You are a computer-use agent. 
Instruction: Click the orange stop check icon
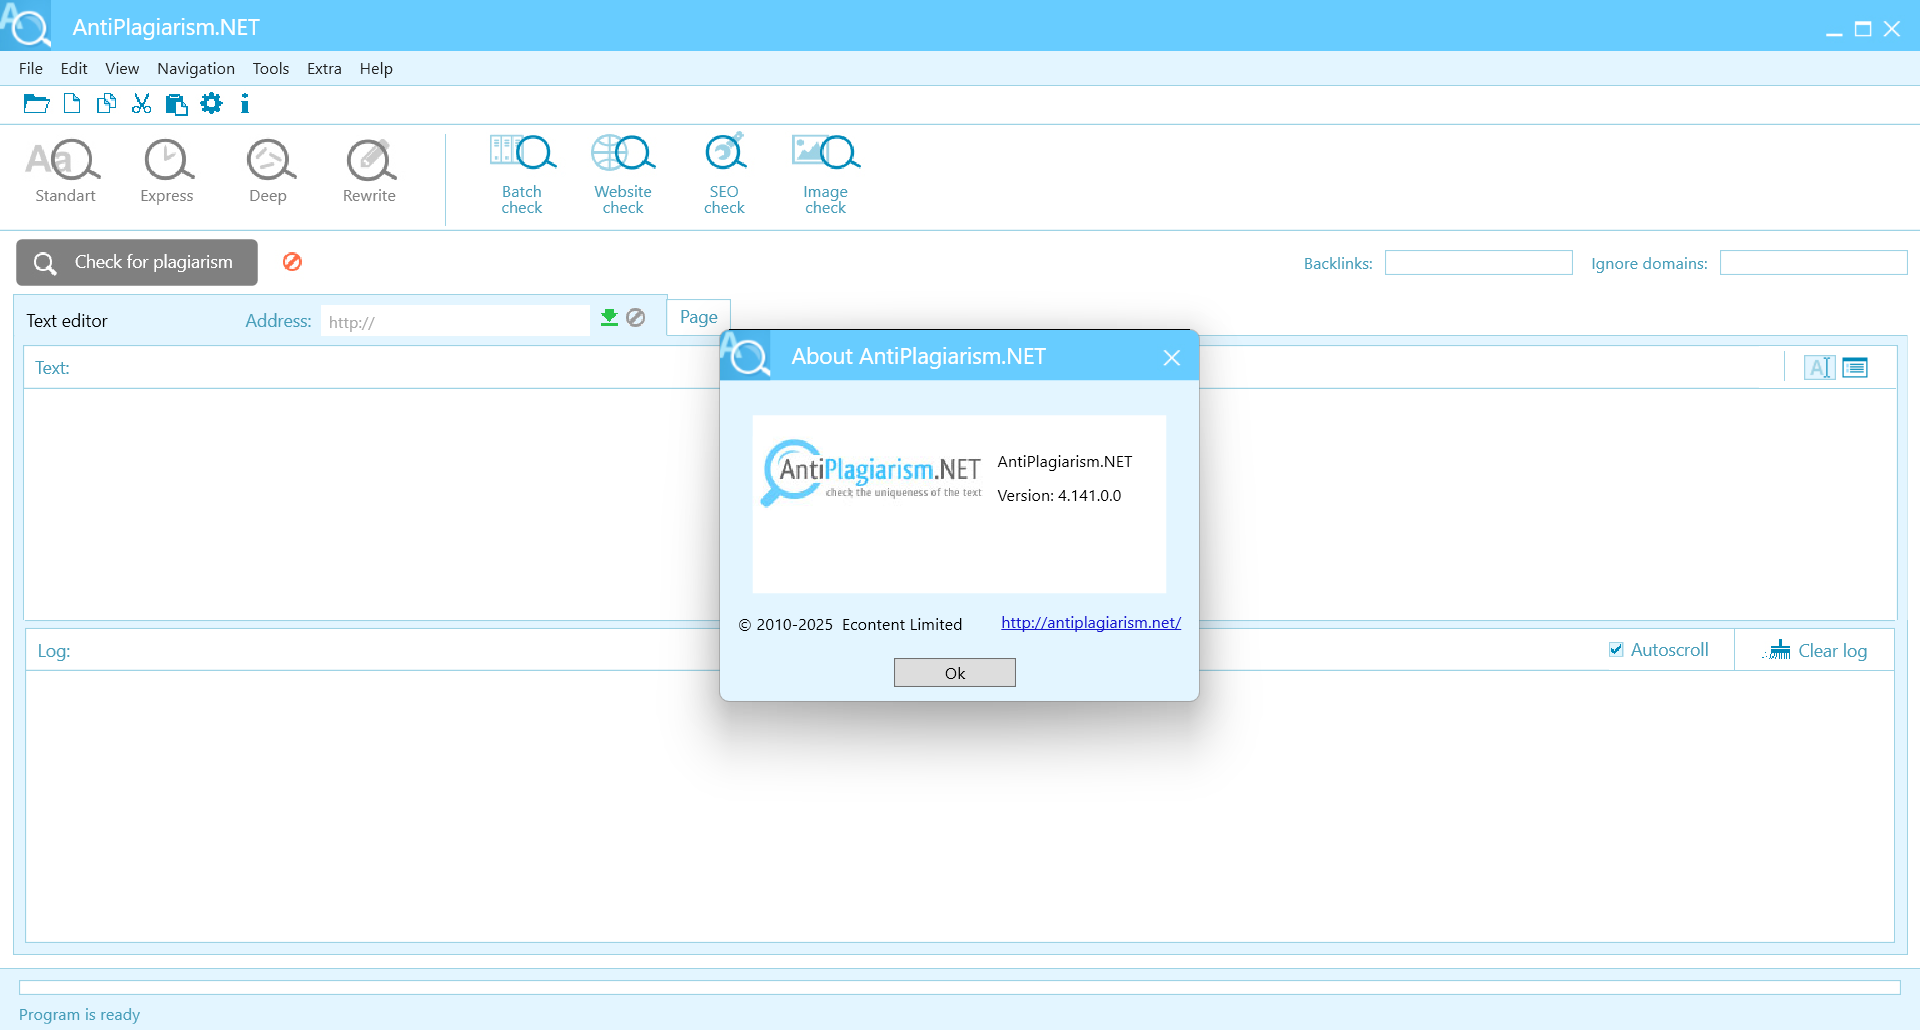[292, 262]
